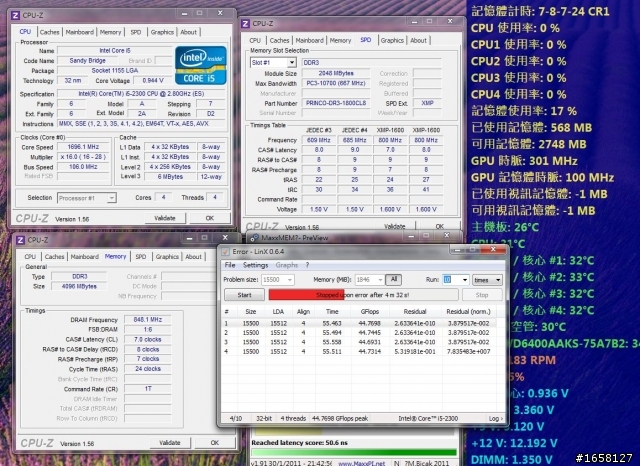
Task: Click Validate in the SPD window
Action: 395,226
